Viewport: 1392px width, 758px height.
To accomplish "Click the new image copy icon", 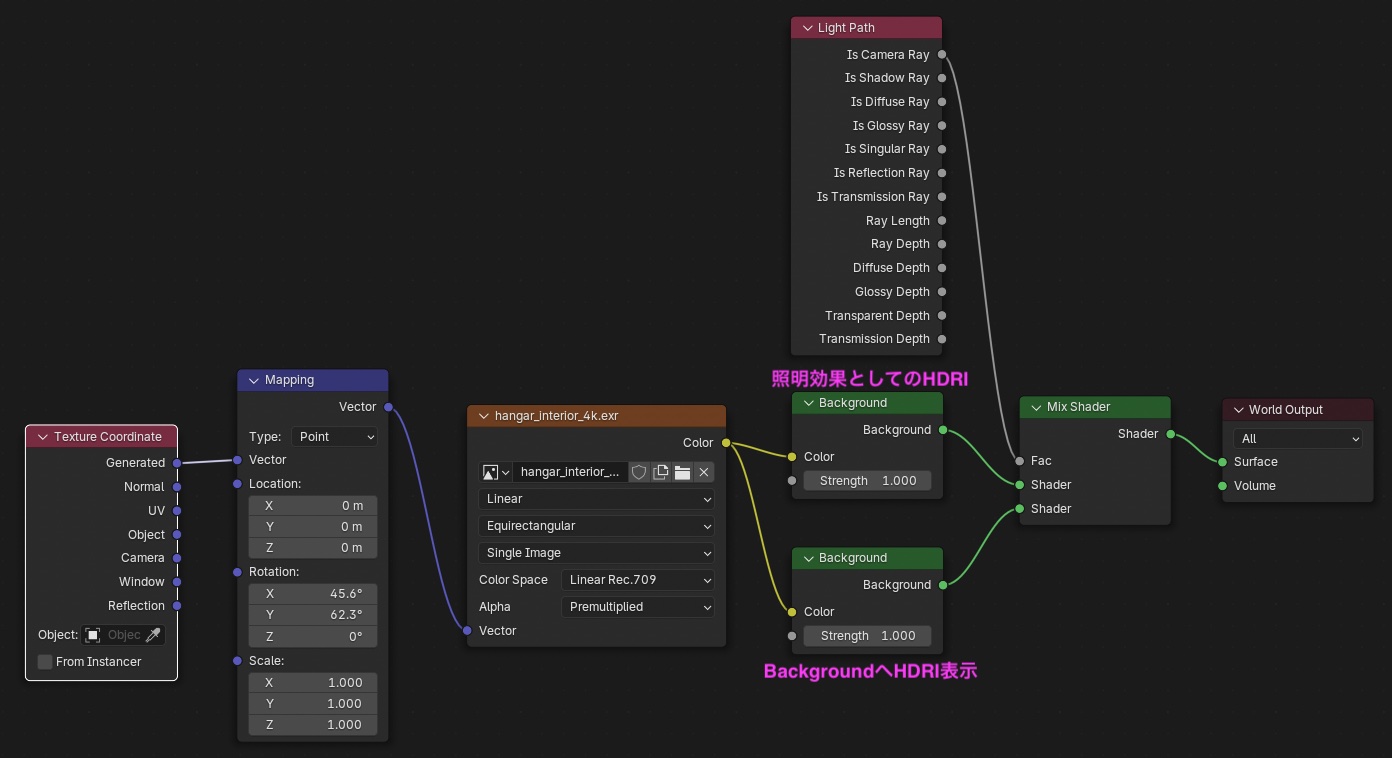I will tap(661, 472).
